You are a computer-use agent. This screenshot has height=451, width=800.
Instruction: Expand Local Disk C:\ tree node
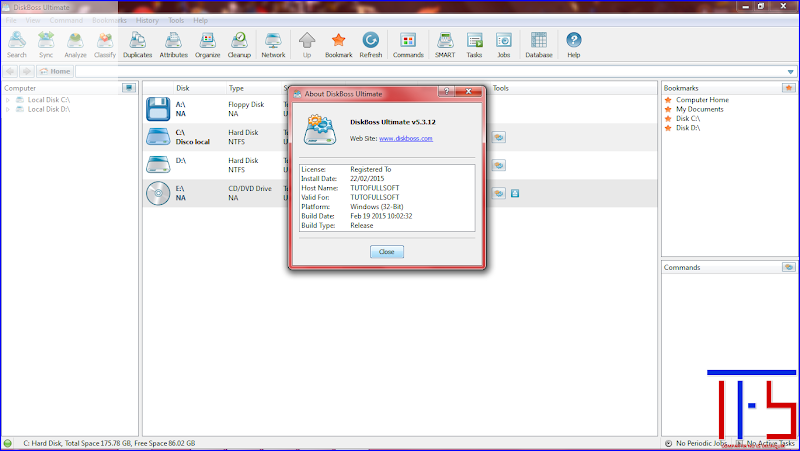8,100
